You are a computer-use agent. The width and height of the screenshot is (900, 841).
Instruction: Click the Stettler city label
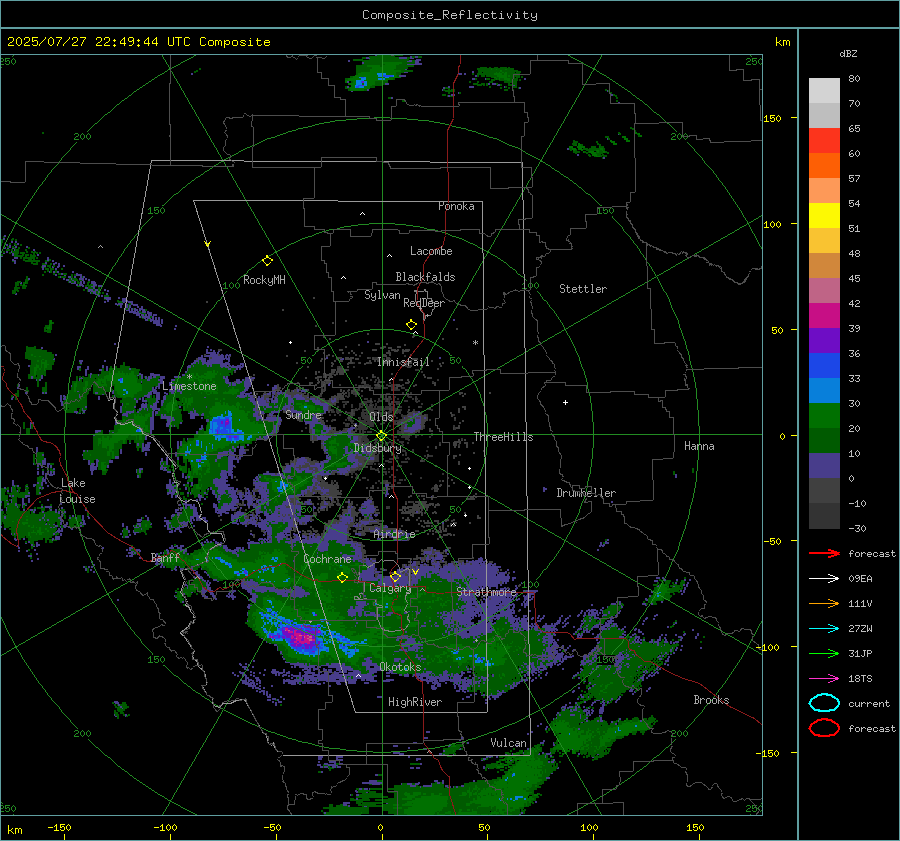point(583,289)
